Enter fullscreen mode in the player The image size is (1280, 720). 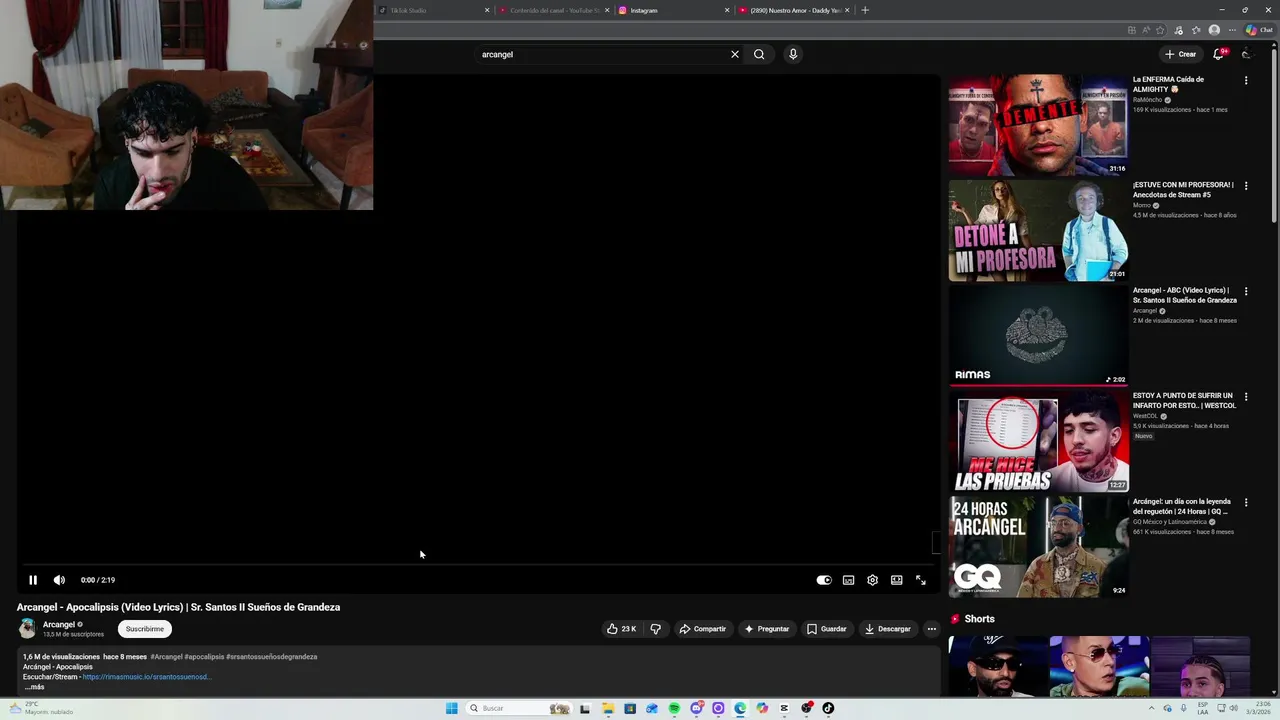pos(921,580)
